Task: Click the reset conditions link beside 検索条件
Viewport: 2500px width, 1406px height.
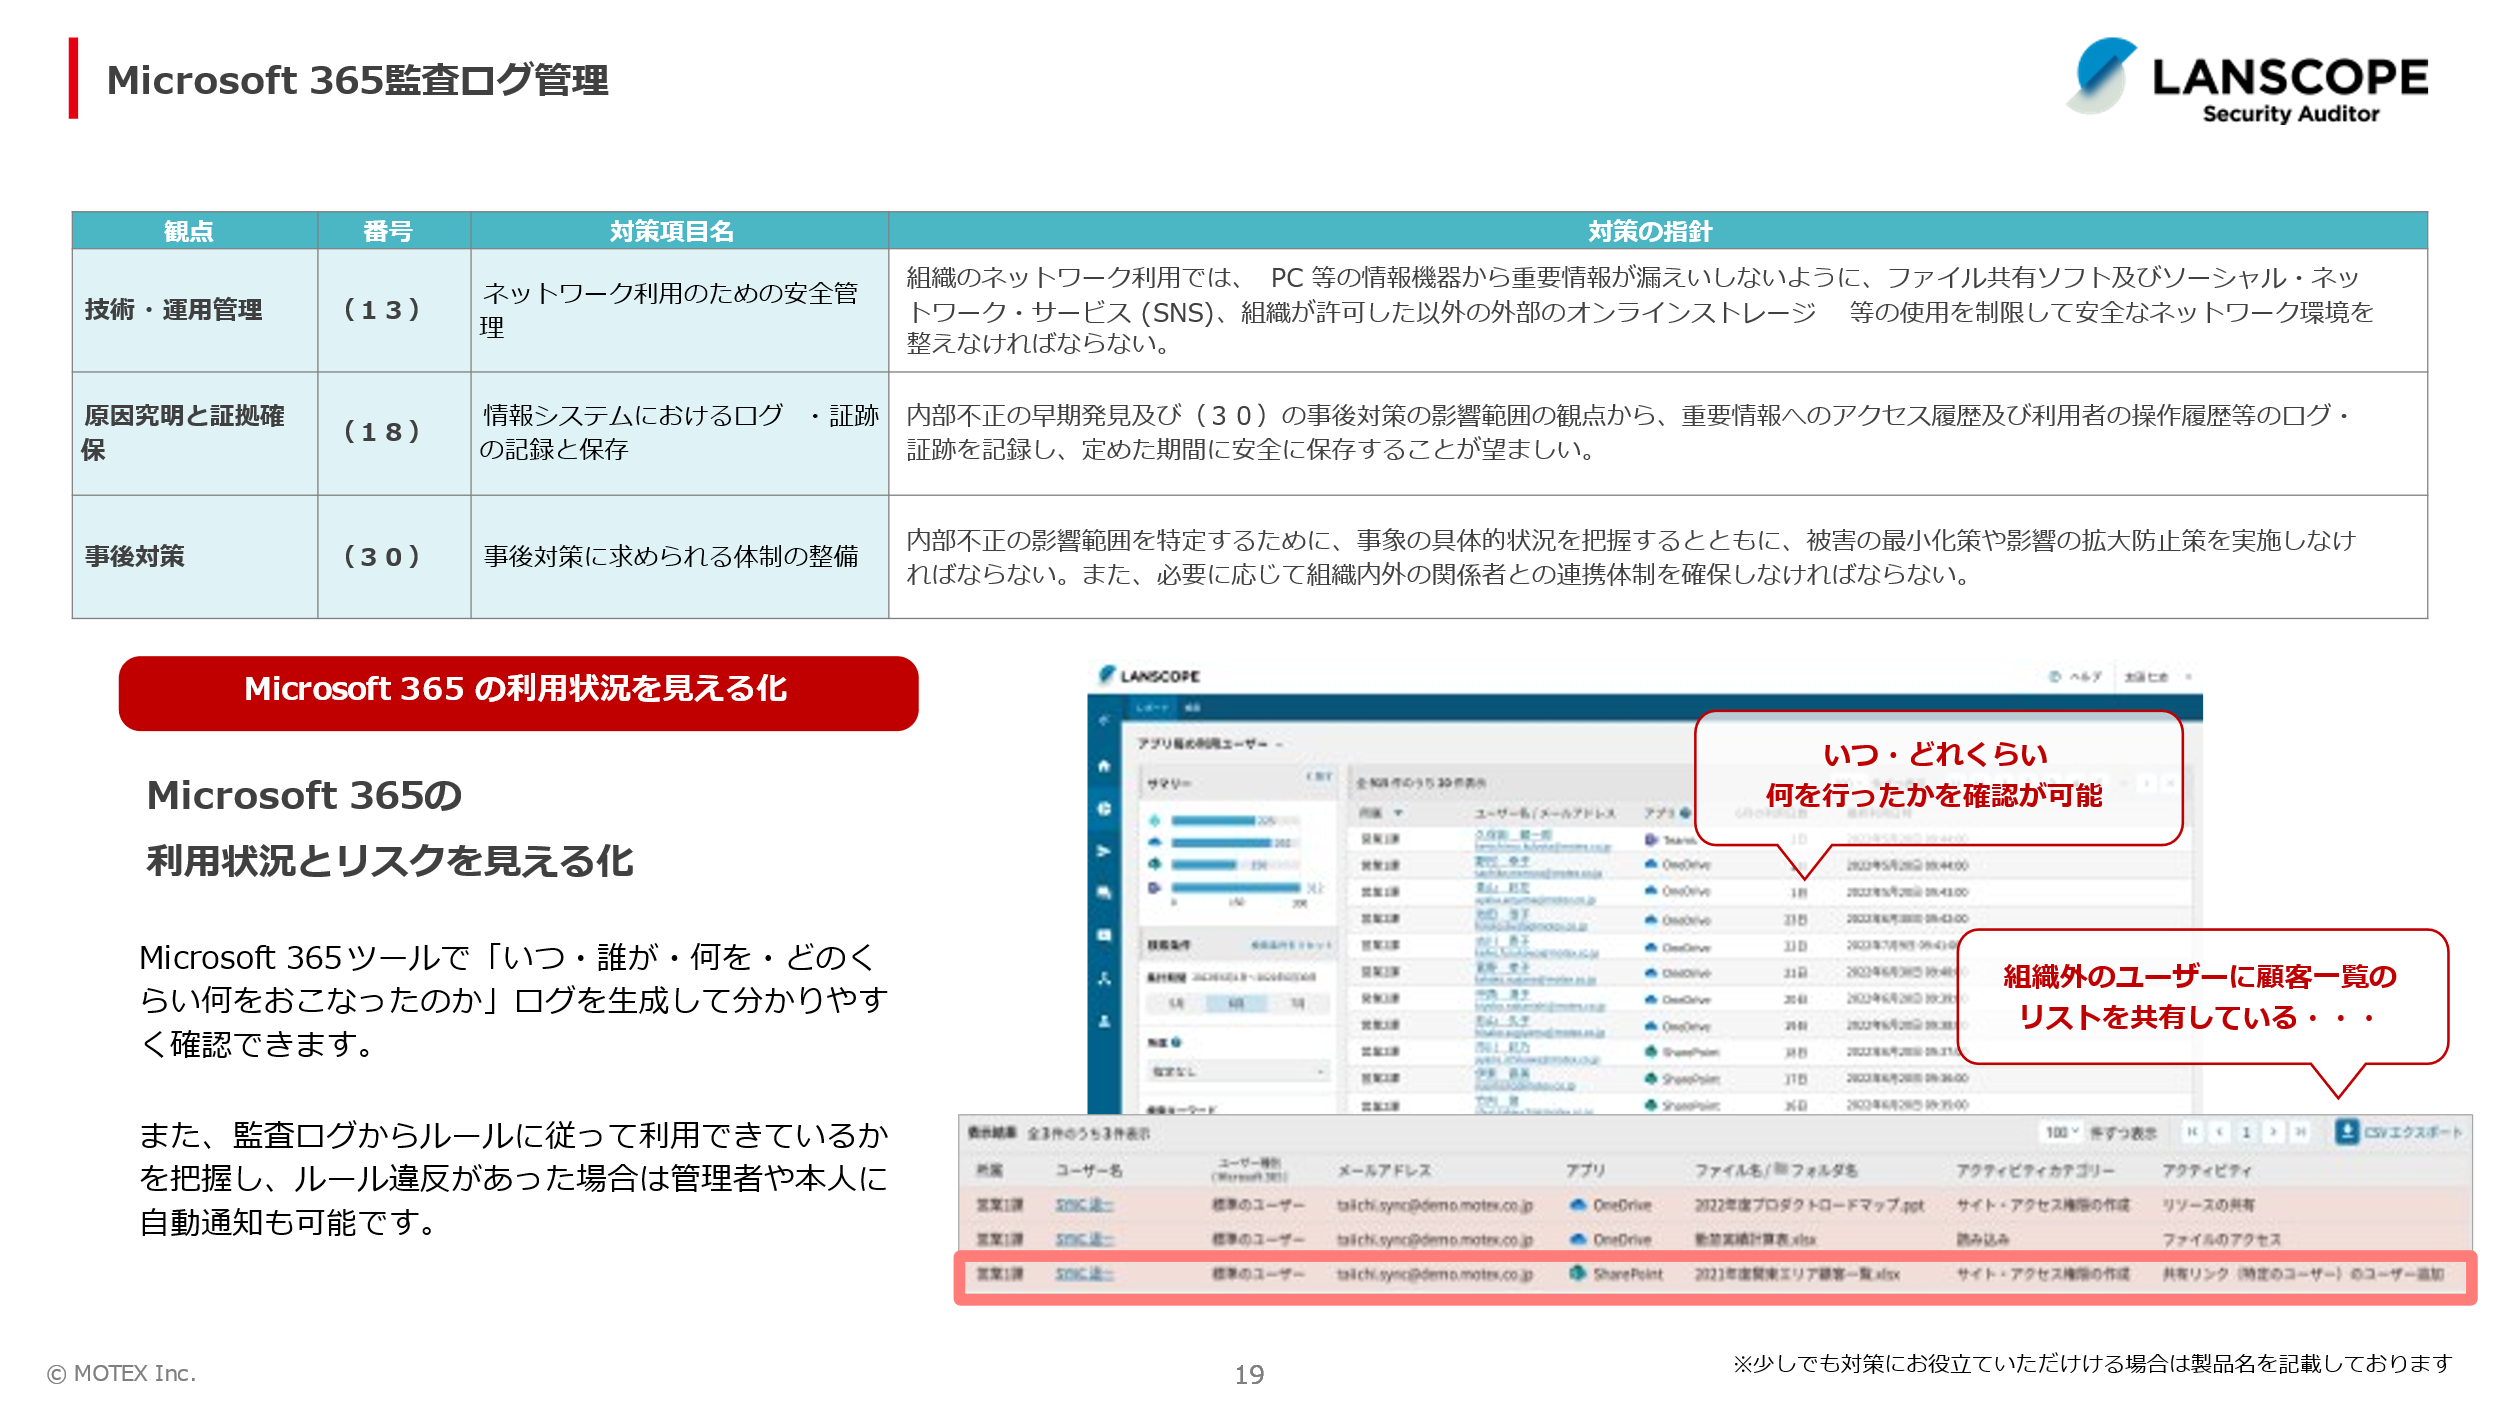Action: tap(1292, 944)
